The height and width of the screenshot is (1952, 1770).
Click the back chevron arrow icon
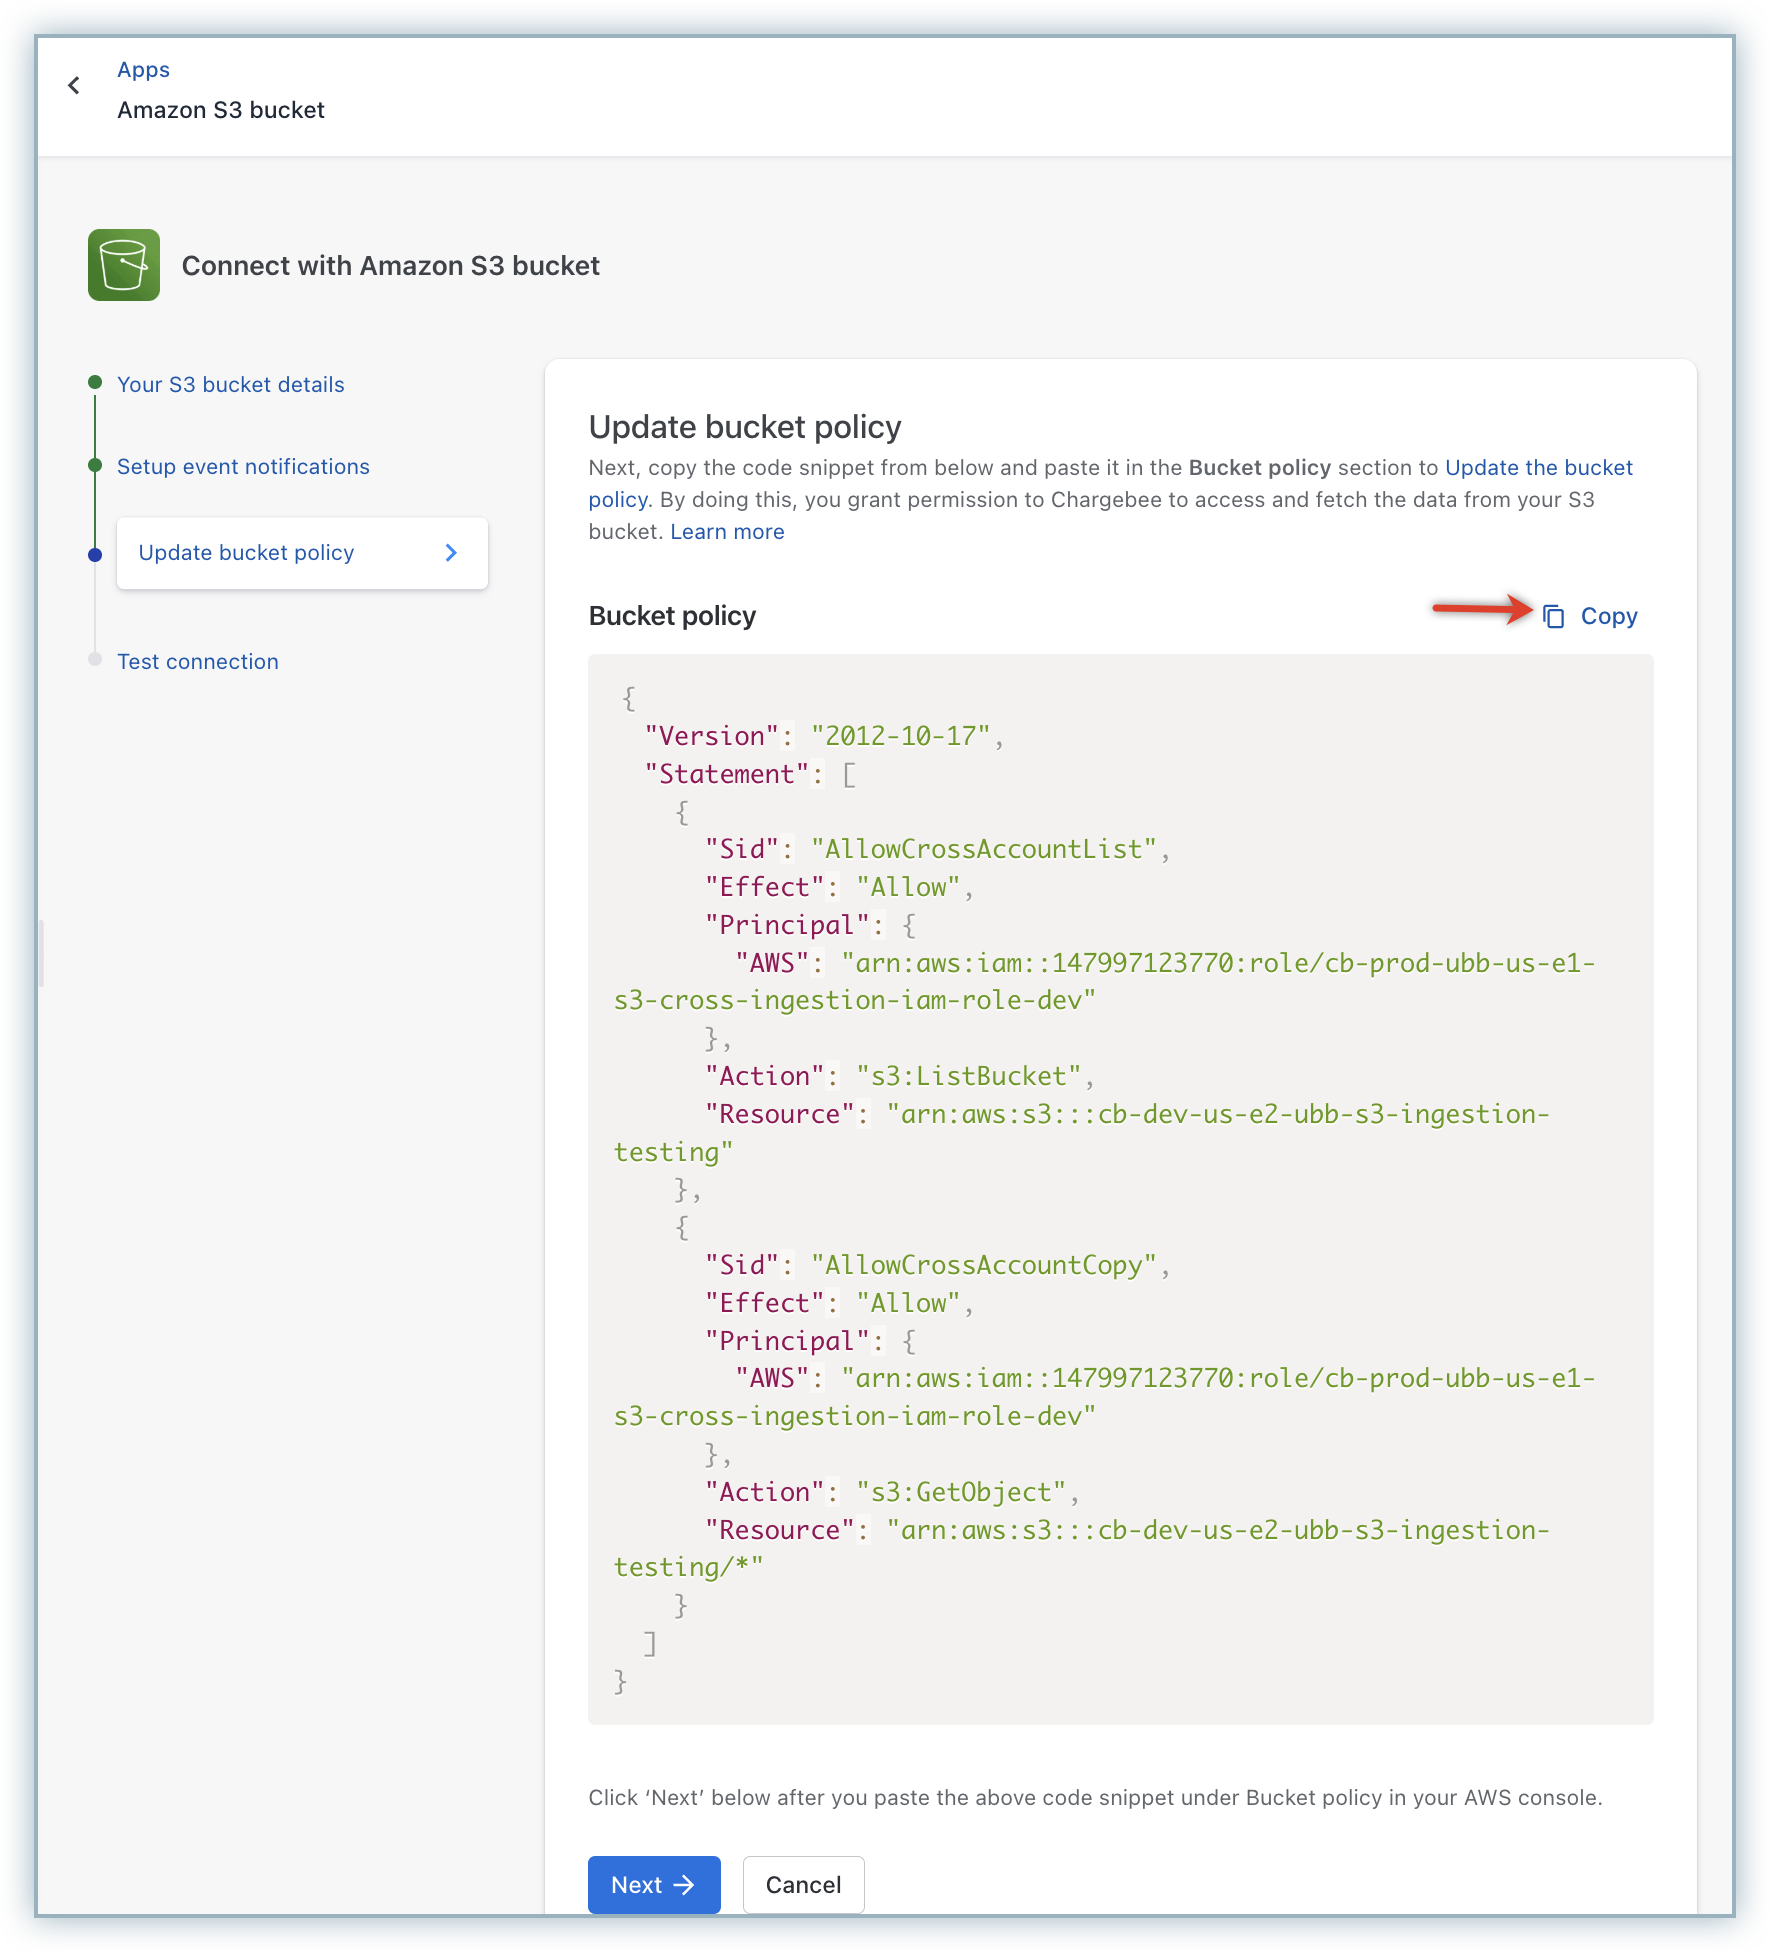pos(74,86)
